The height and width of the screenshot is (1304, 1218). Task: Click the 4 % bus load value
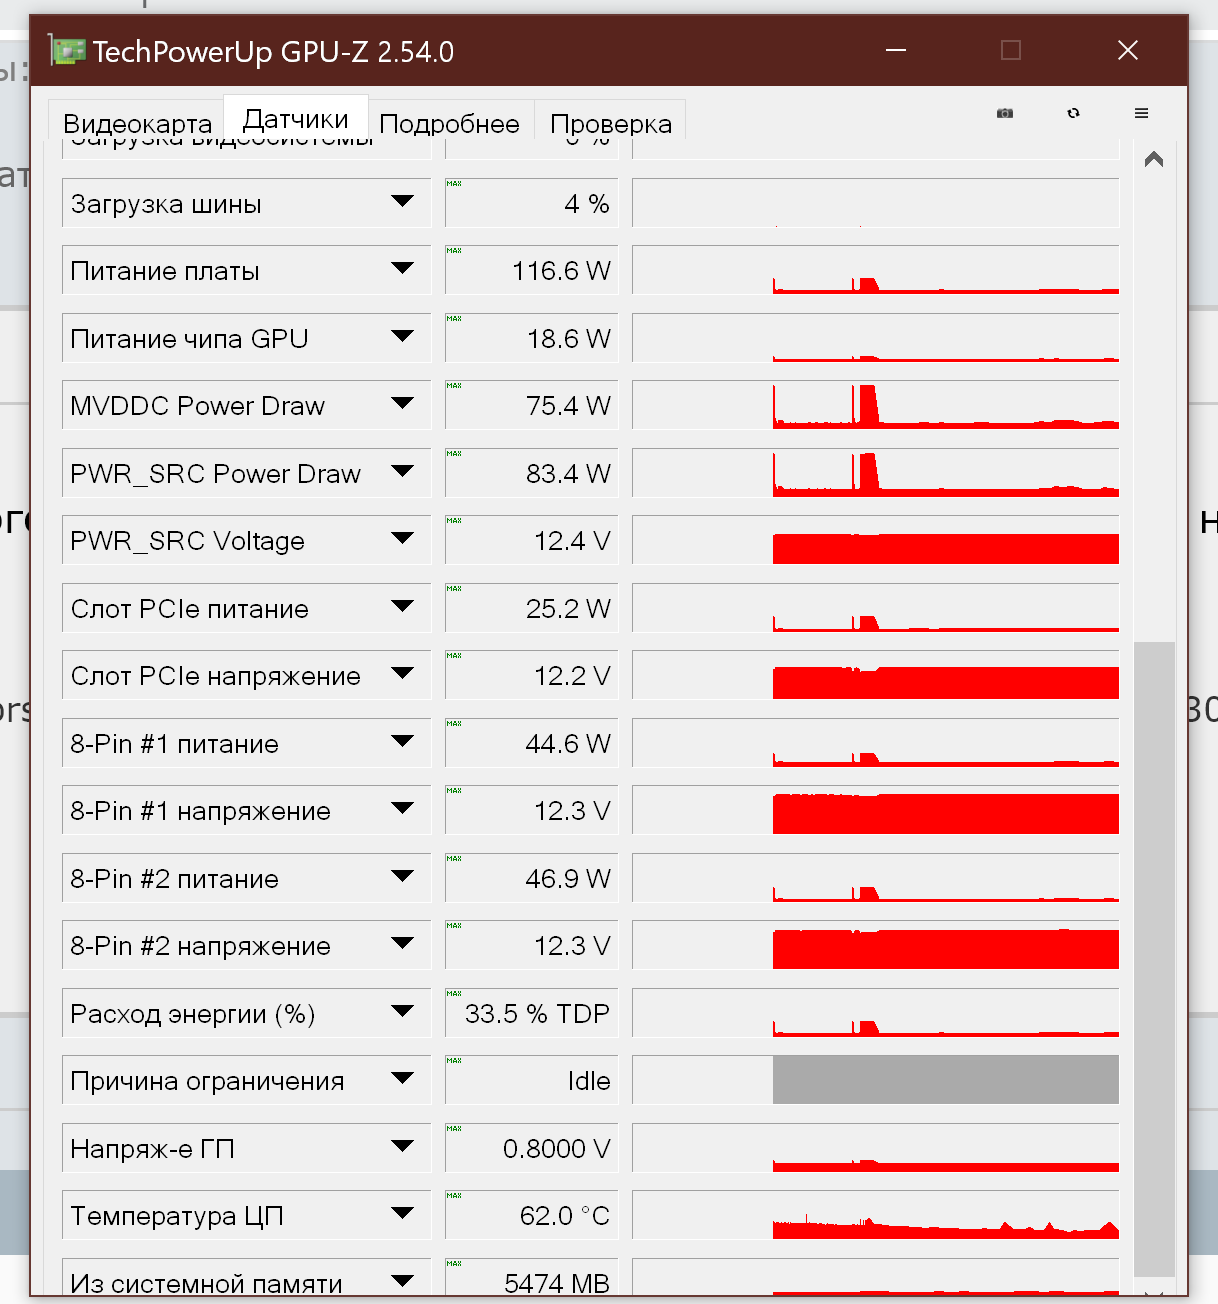pyautogui.click(x=532, y=203)
